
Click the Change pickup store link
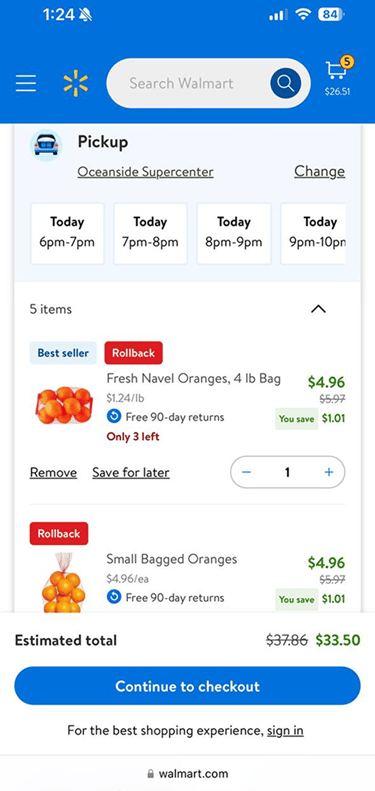point(319,172)
